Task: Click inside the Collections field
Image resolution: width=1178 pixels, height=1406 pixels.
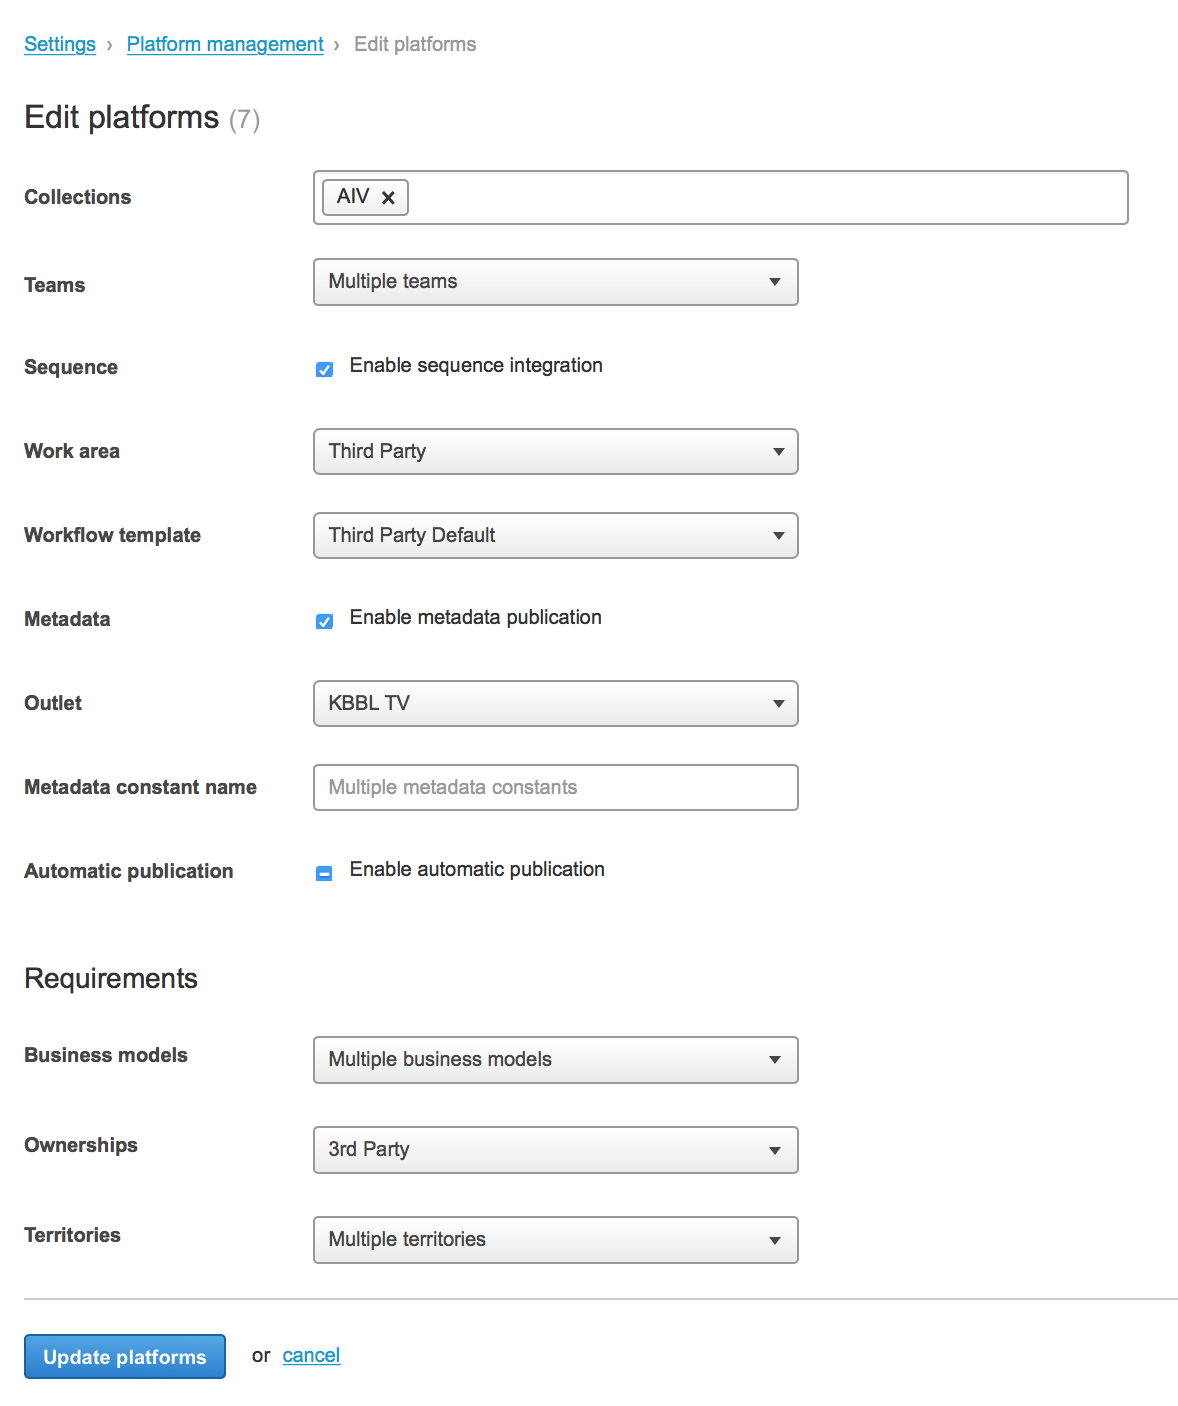Action: [x=700, y=197]
